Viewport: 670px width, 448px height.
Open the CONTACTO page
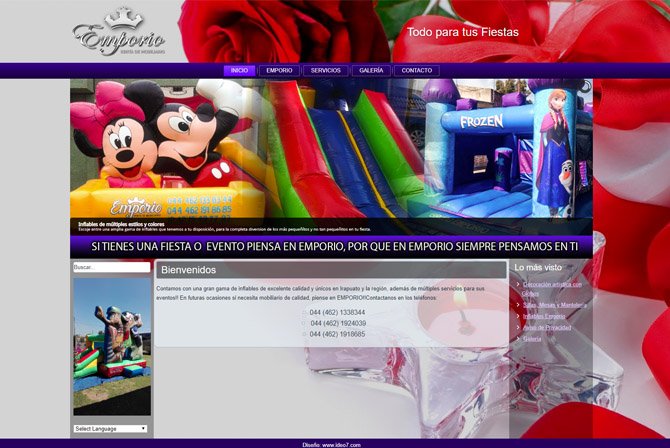(x=416, y=71)
